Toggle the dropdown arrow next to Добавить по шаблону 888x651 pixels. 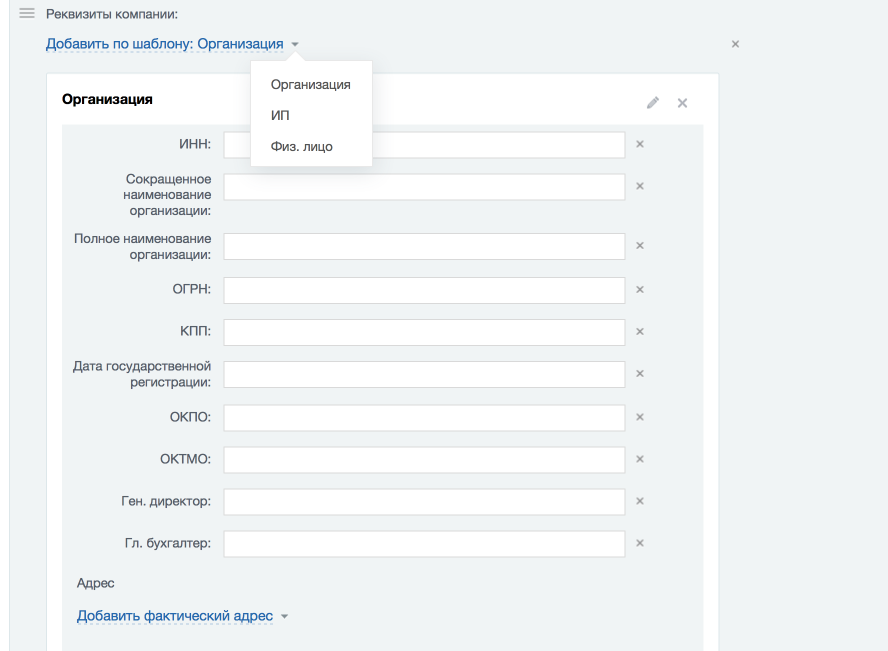pyautogui.click(x=295, y=44)
